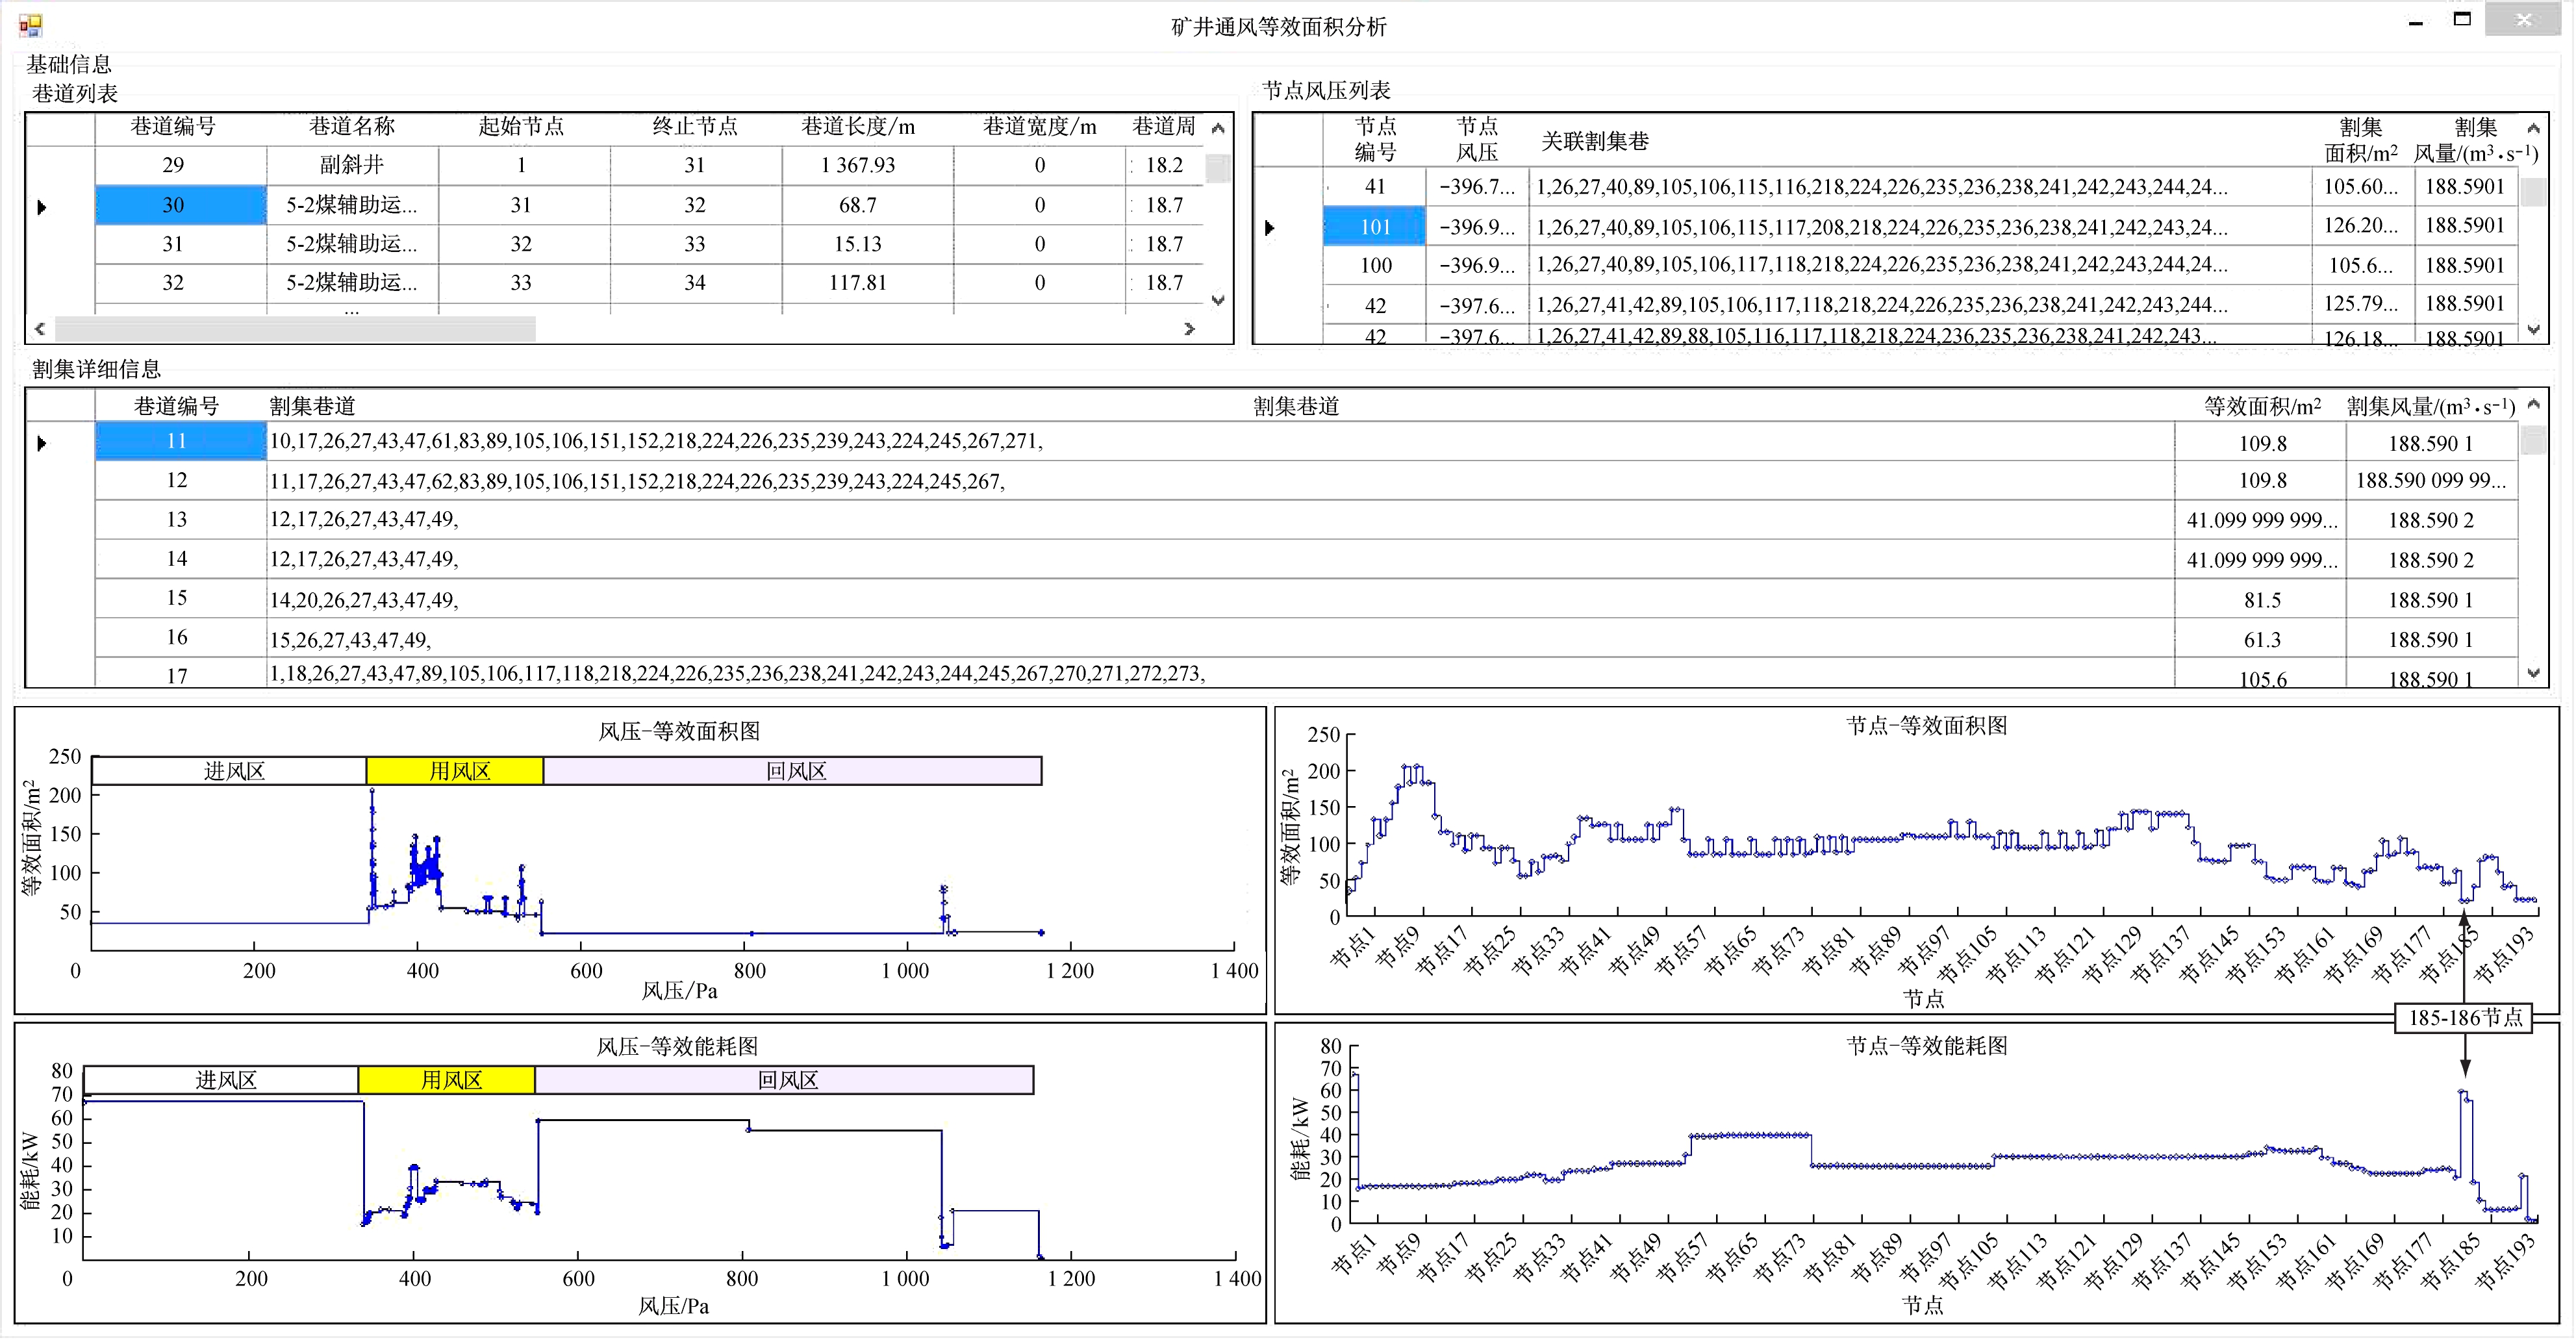Sort by 节点风压 column header
This screenshot has width=2576, height=1340.
1476,139
